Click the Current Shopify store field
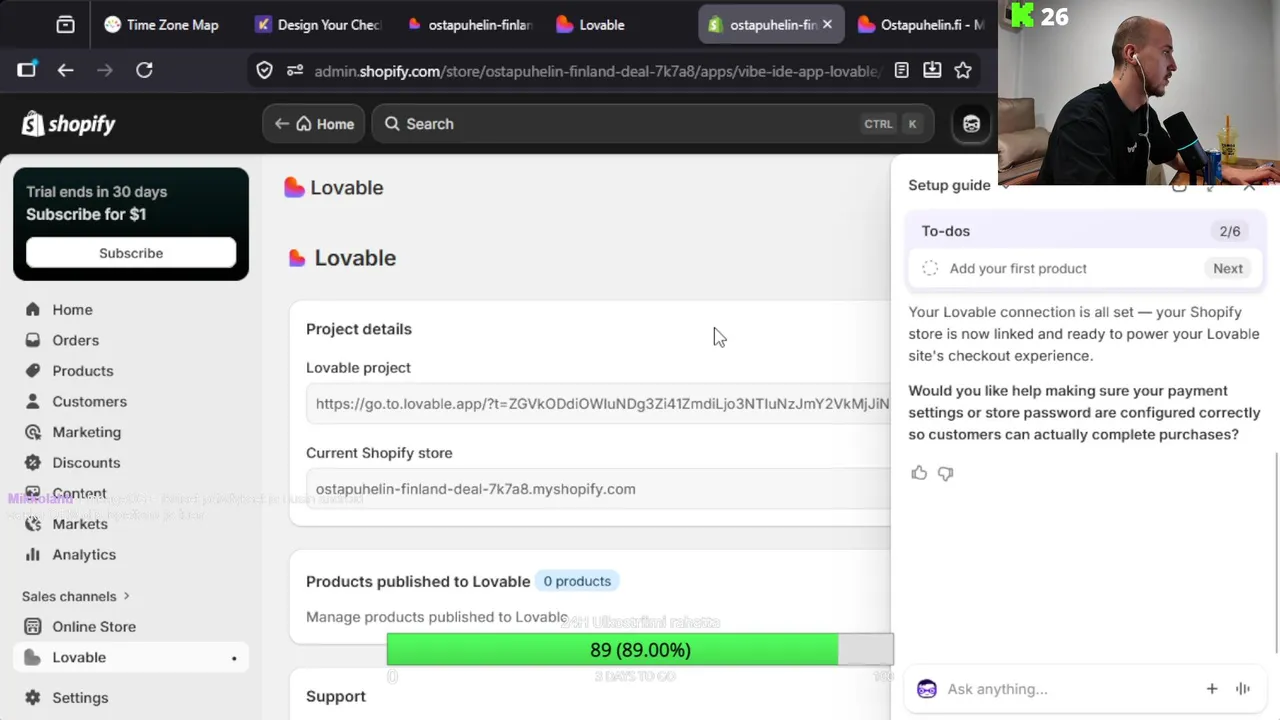Image resolution: width=1280 pixels, height=720 pixels. coord(598,489)
